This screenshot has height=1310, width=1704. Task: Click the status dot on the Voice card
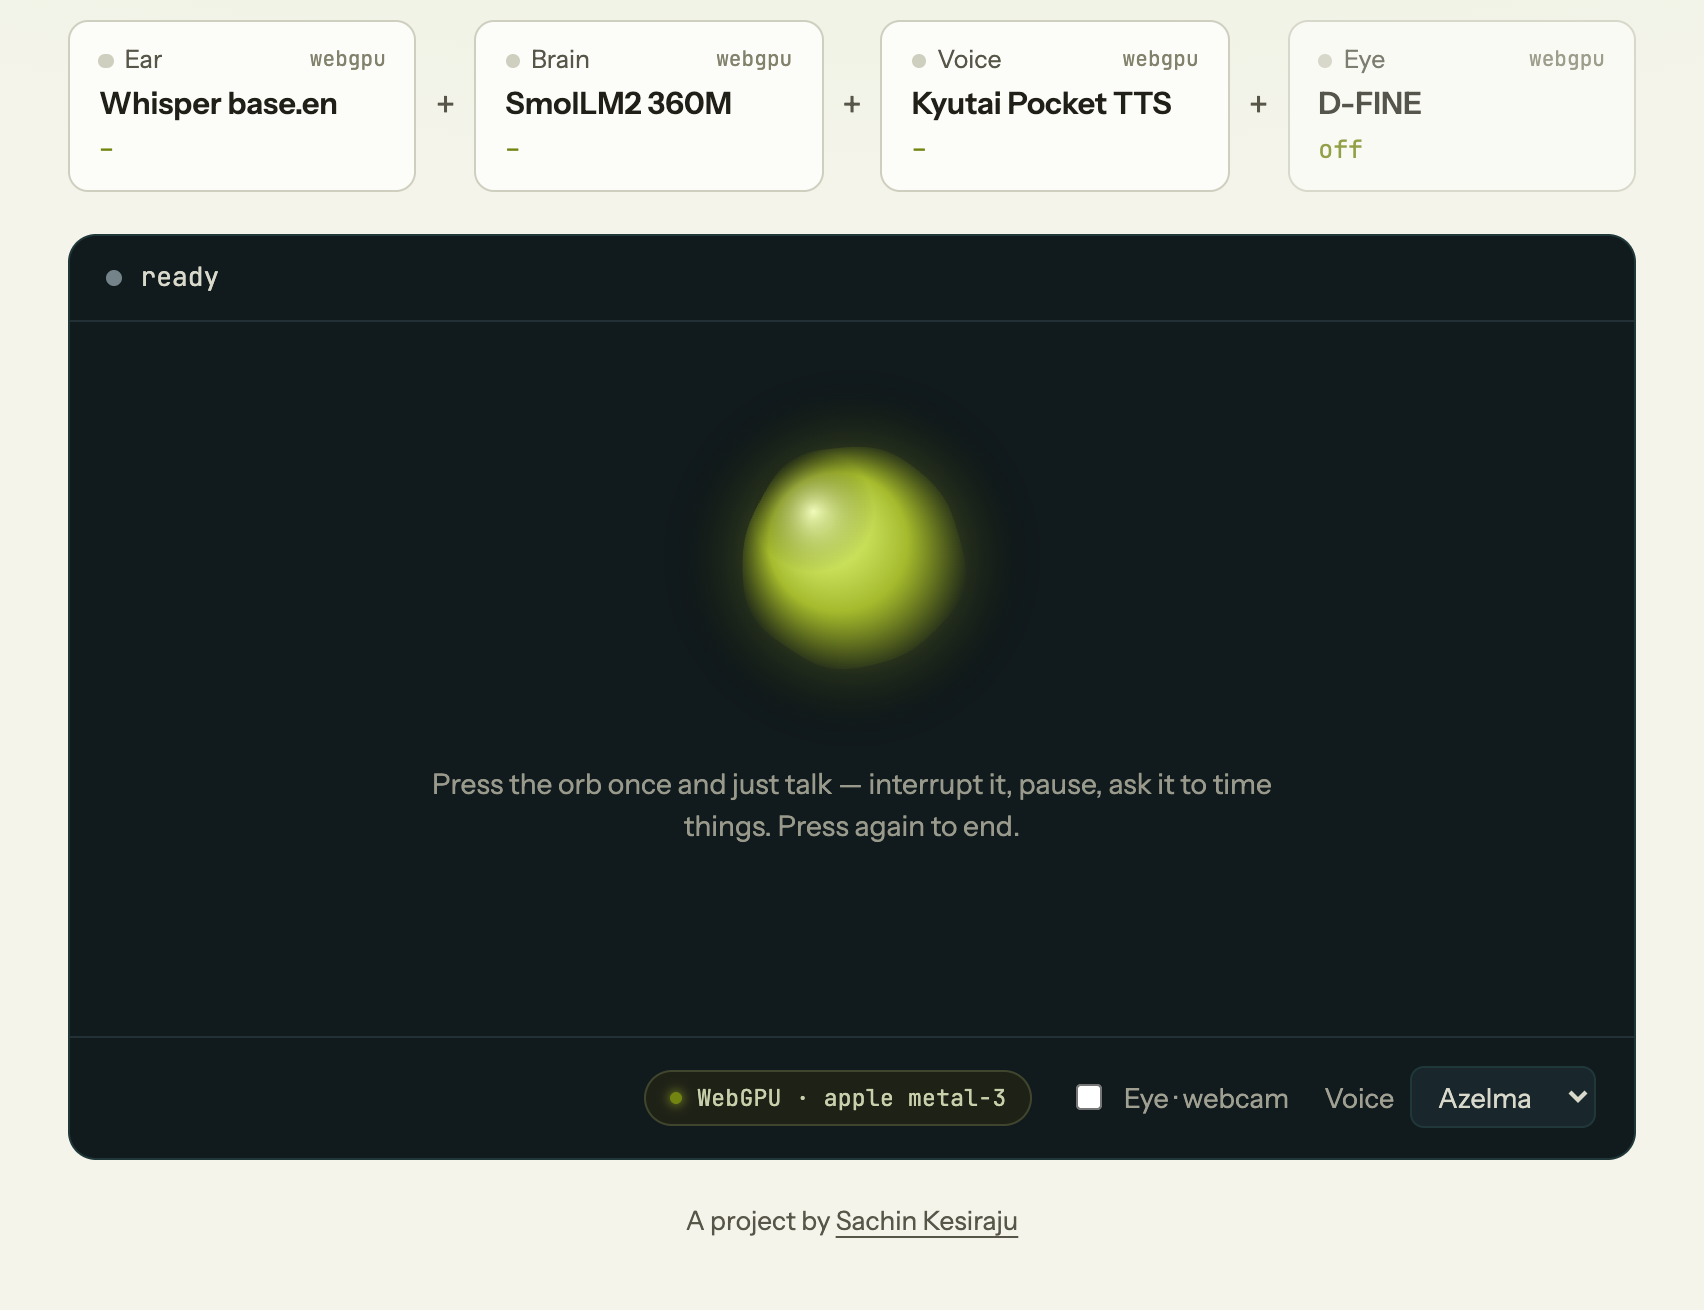[919, 61]
